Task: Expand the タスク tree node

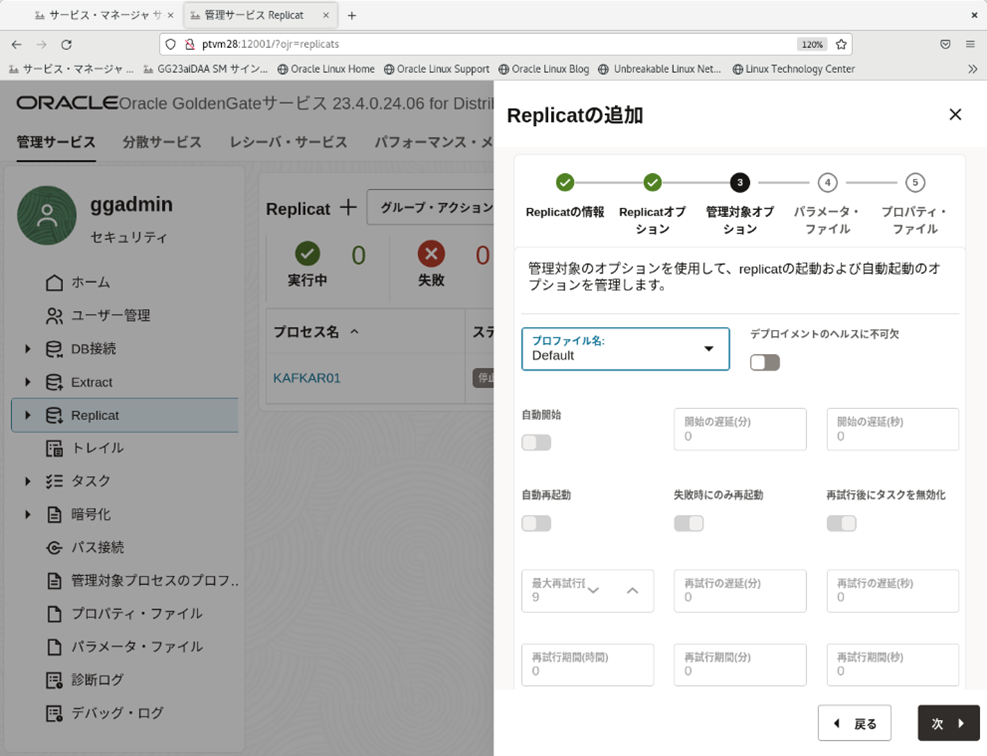Action: [x=27, y=482]
